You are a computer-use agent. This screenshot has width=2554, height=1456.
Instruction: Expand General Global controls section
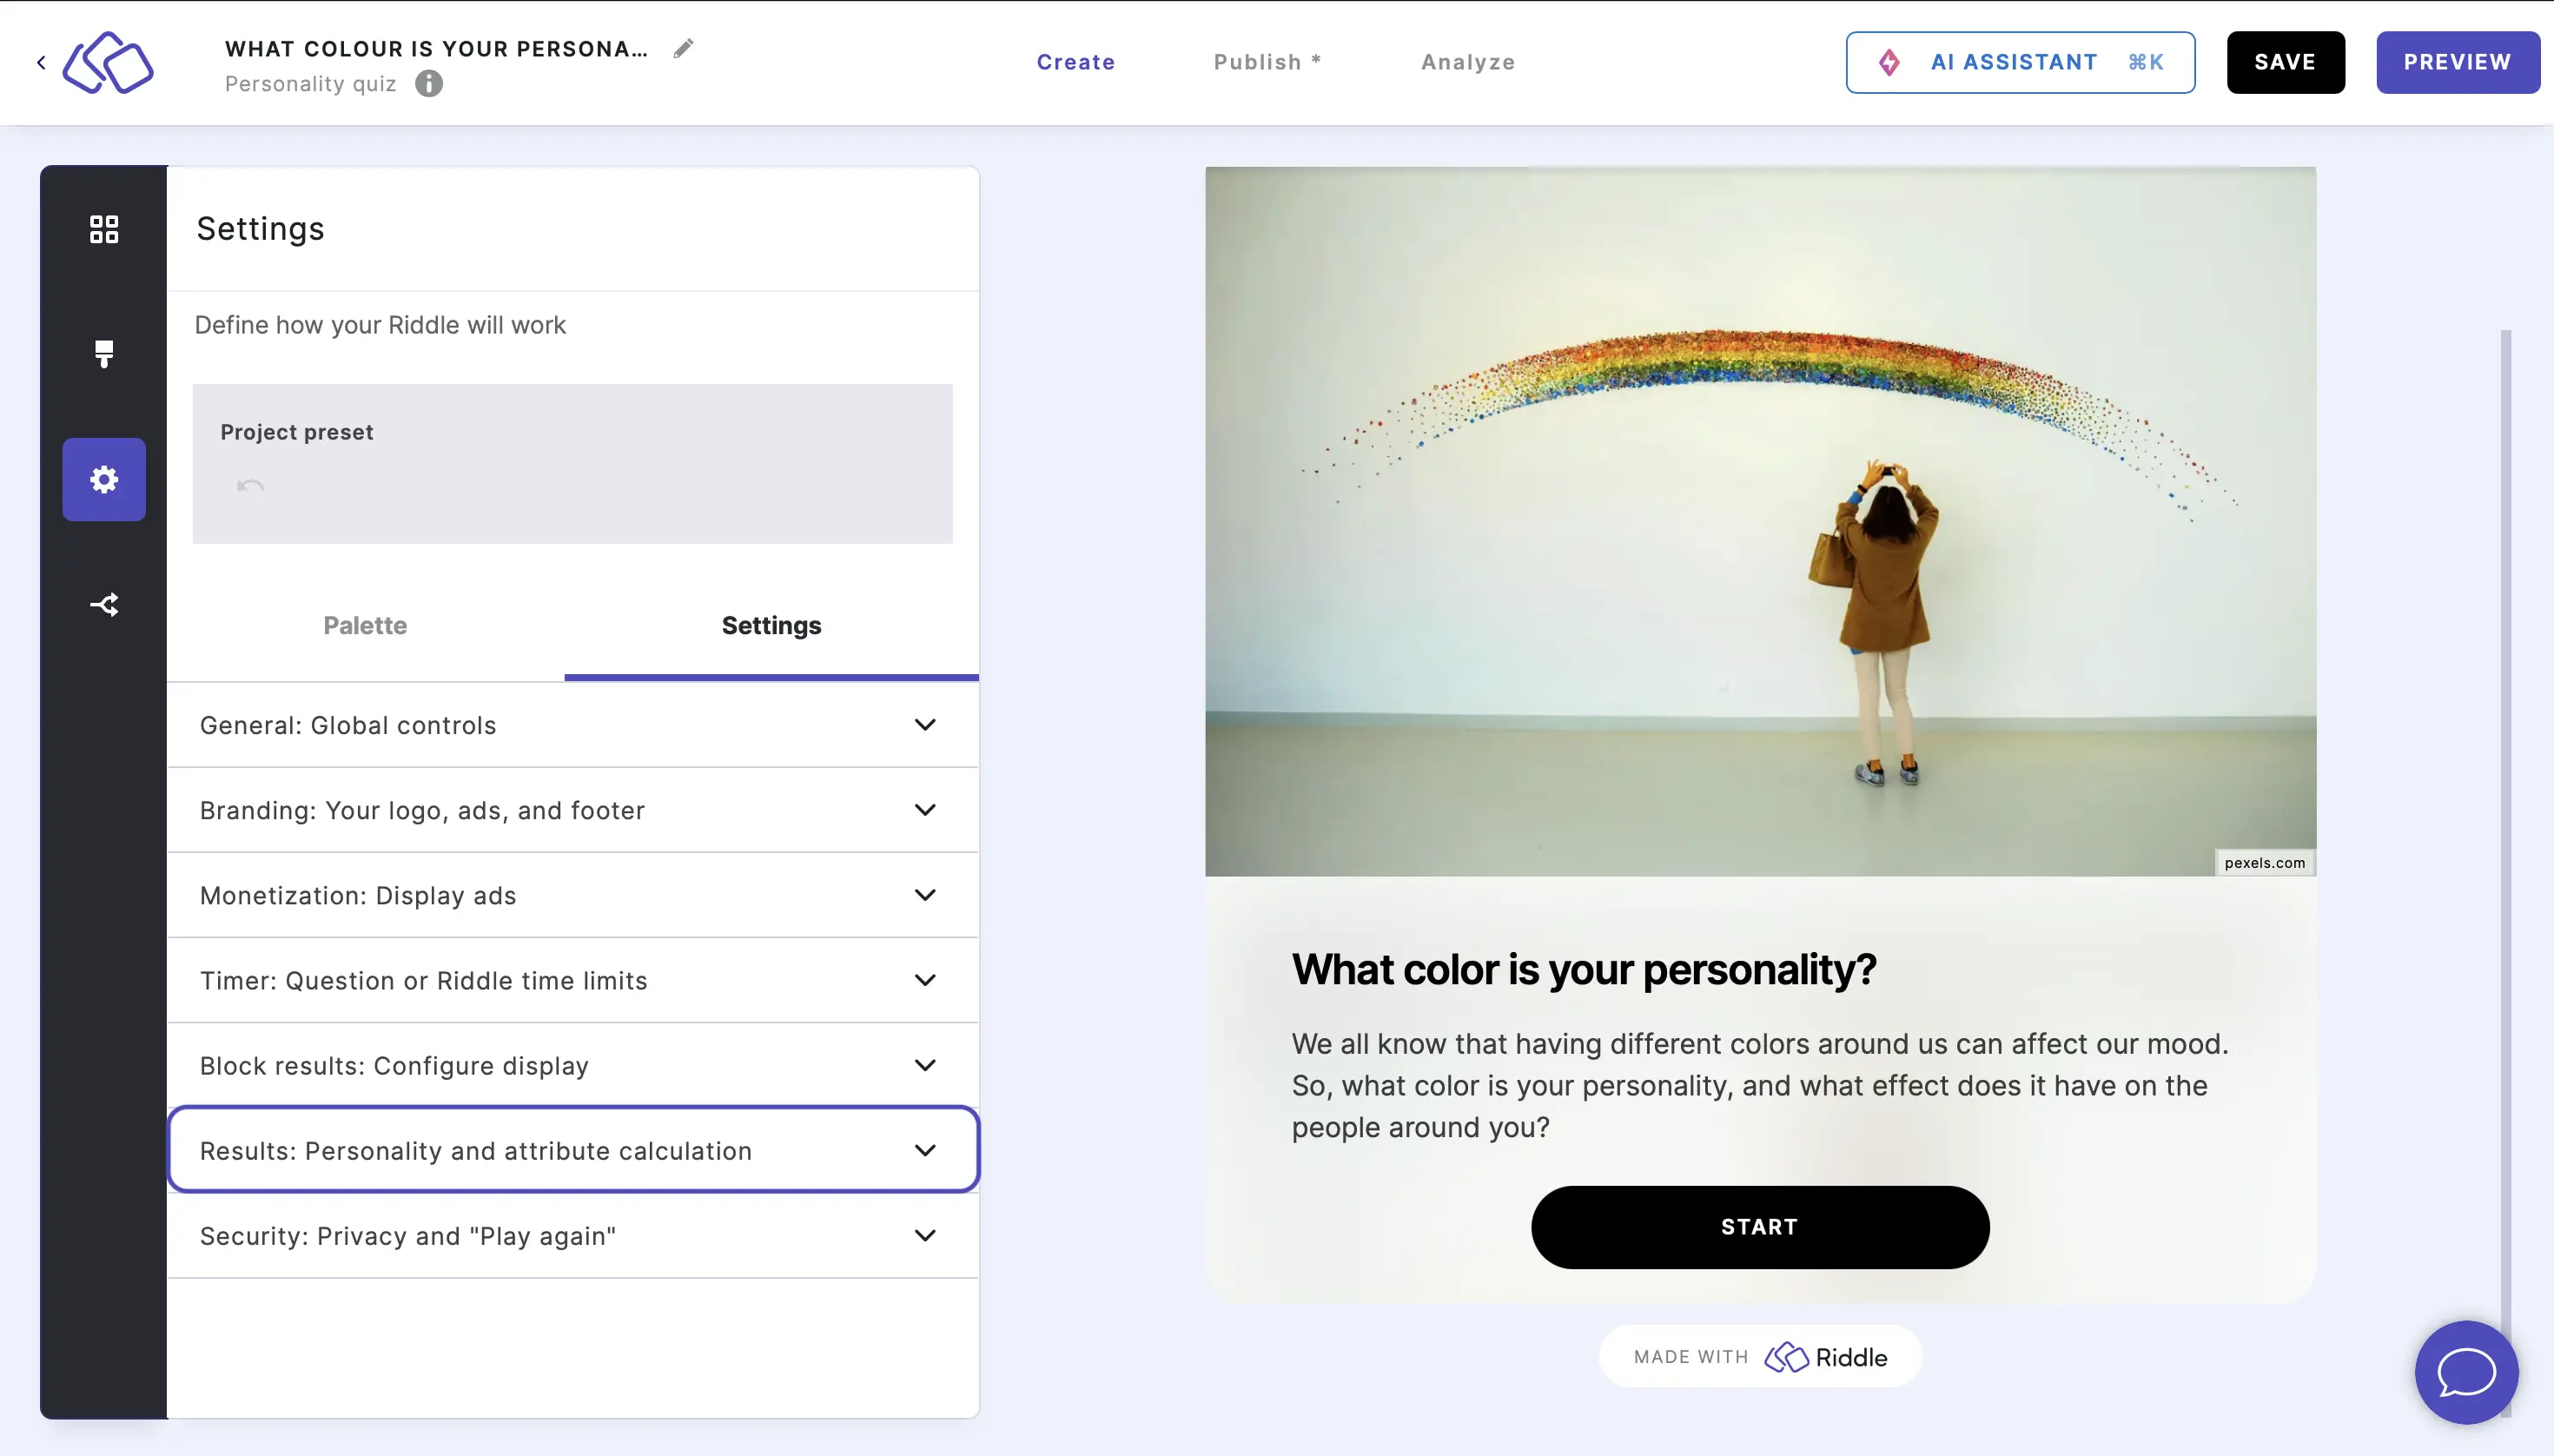click(572, 725)
